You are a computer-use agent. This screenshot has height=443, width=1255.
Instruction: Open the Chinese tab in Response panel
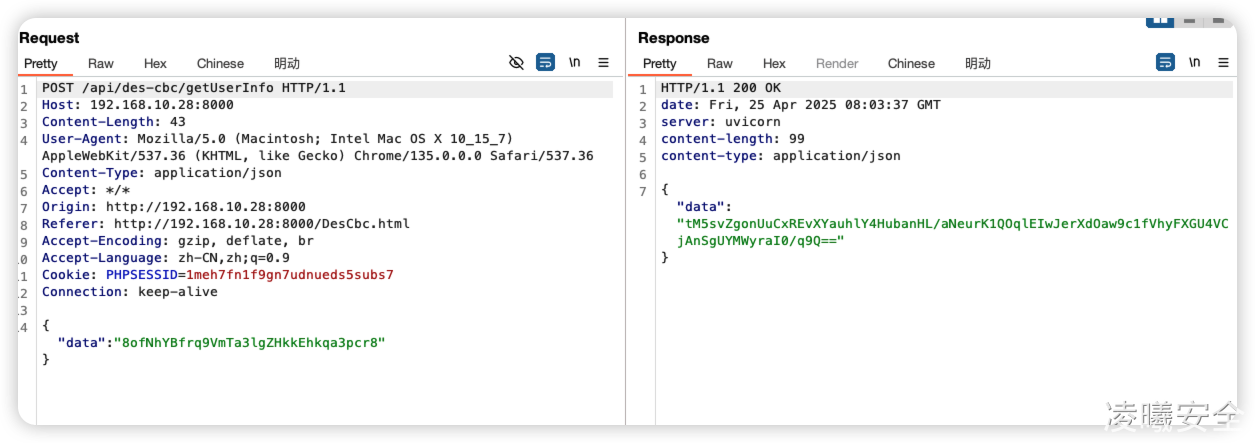(911, 64)
